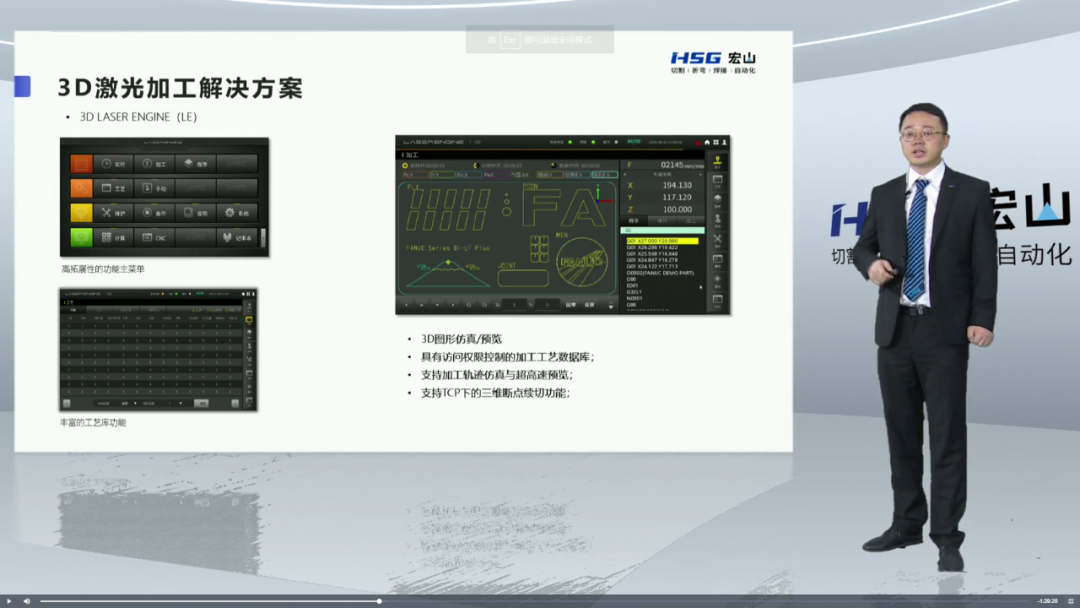Image resolution: width=1080 pixels, height=608 pixels.
Task: Click the light green program name field
Action: tap(663, 230)
